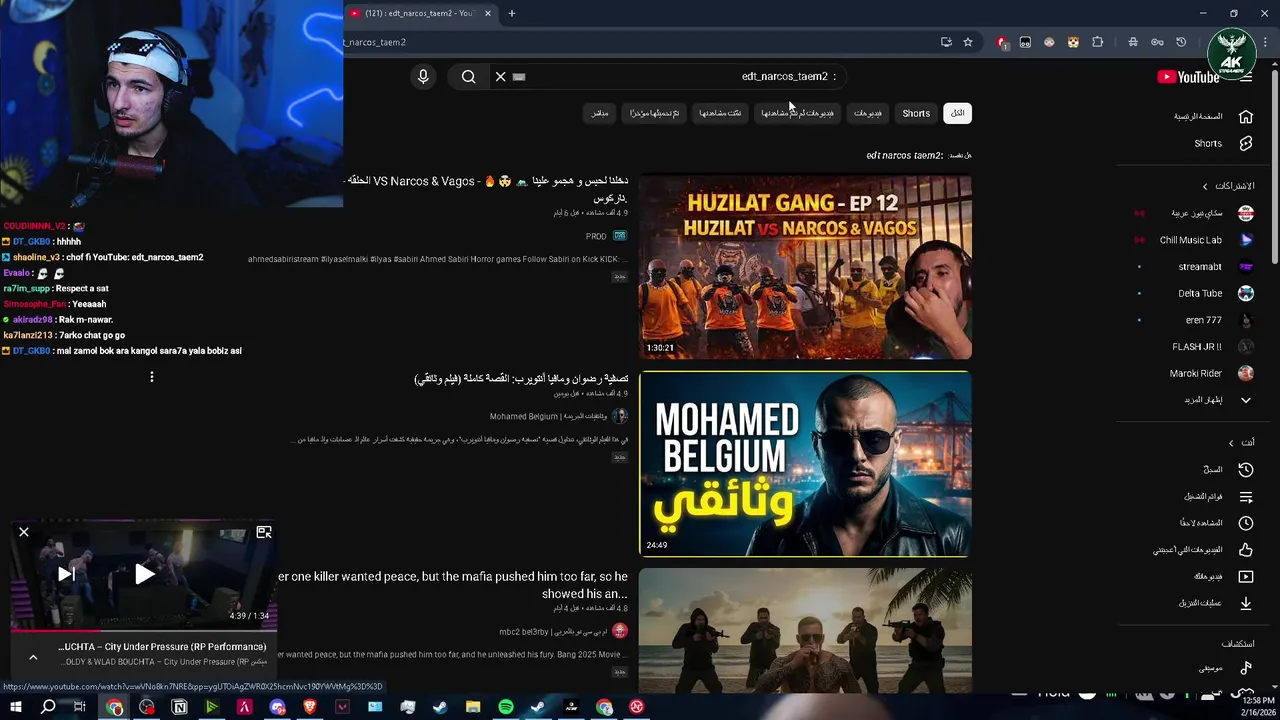The width and height of the screenshot is (1280, 720).
Task: Close the miniplayer with the X
Action: tap(24, 532)
